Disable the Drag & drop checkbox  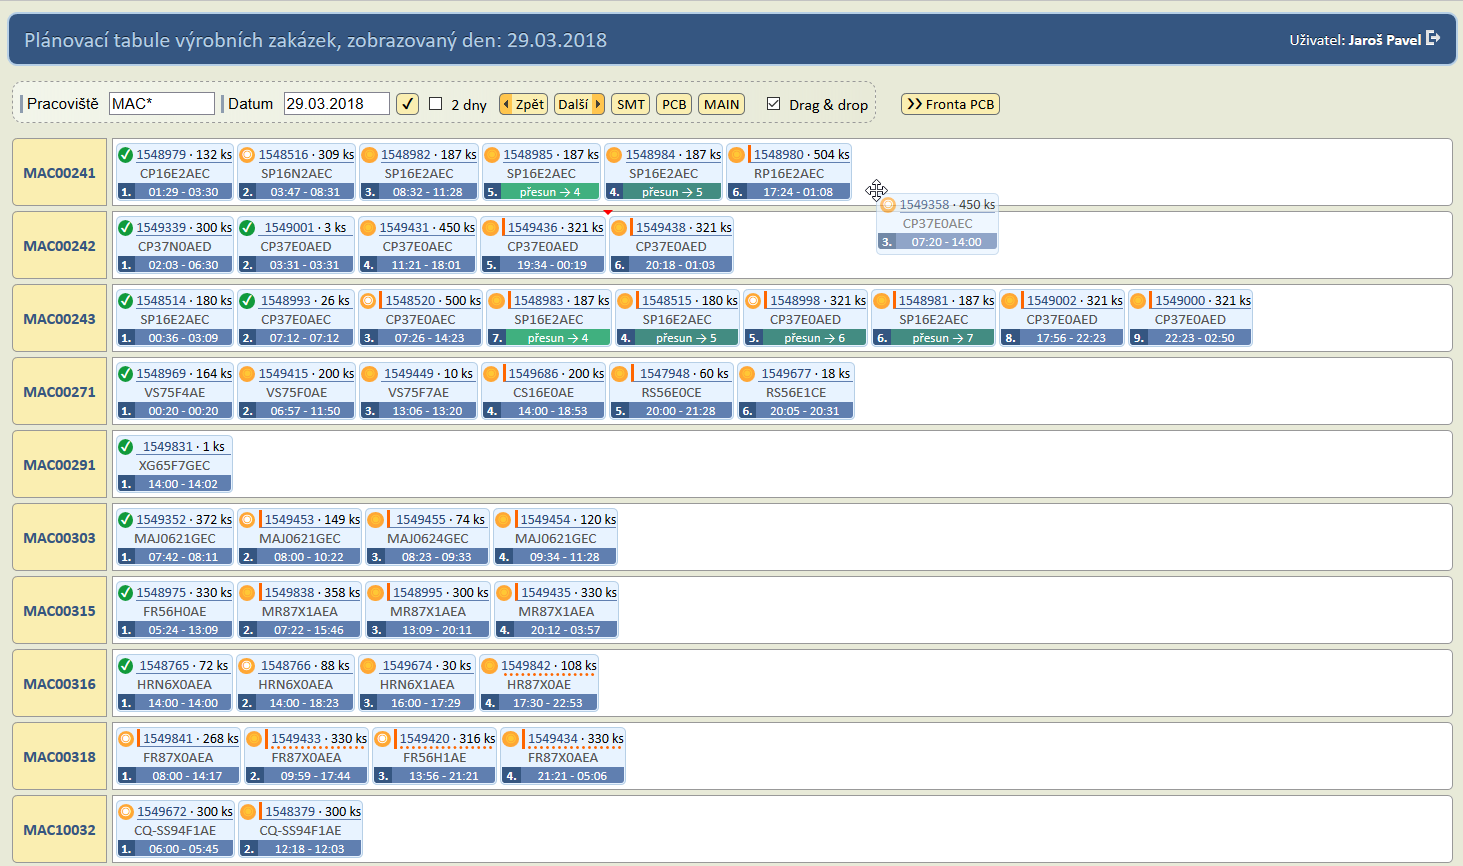pos(773,104)
